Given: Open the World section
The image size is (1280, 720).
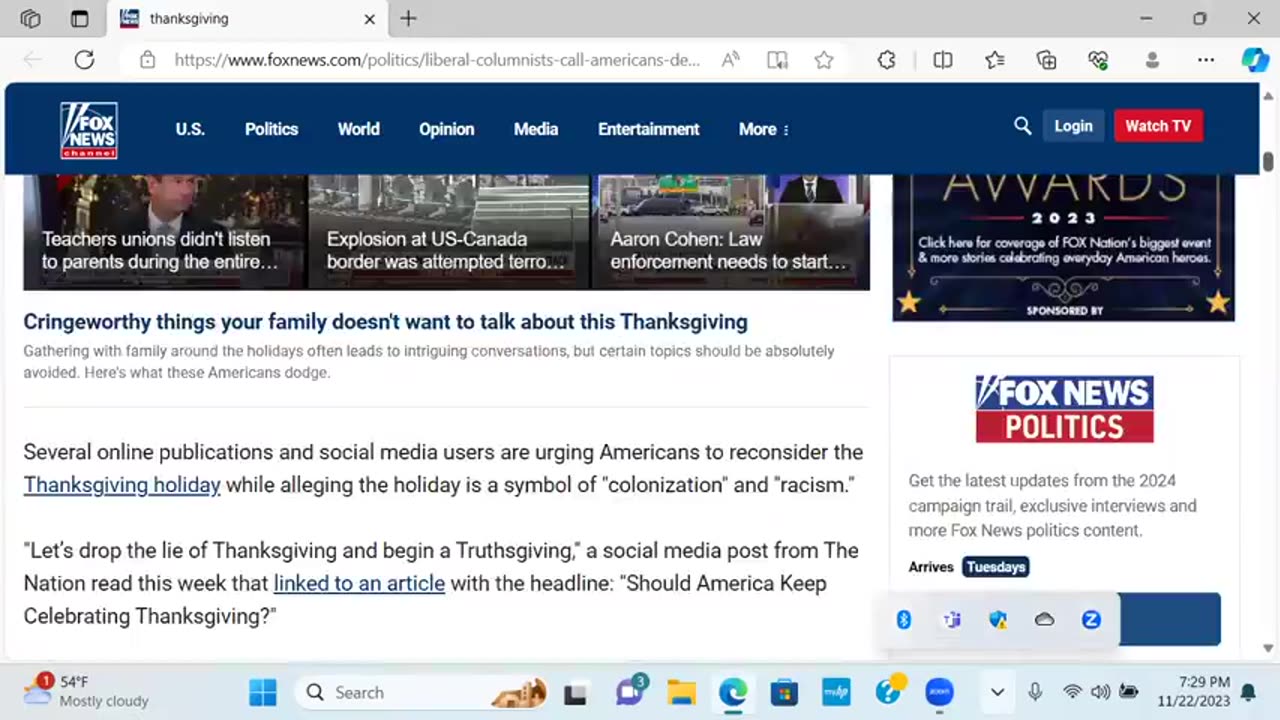Looking at the screenshot, I should pos(358,129).
